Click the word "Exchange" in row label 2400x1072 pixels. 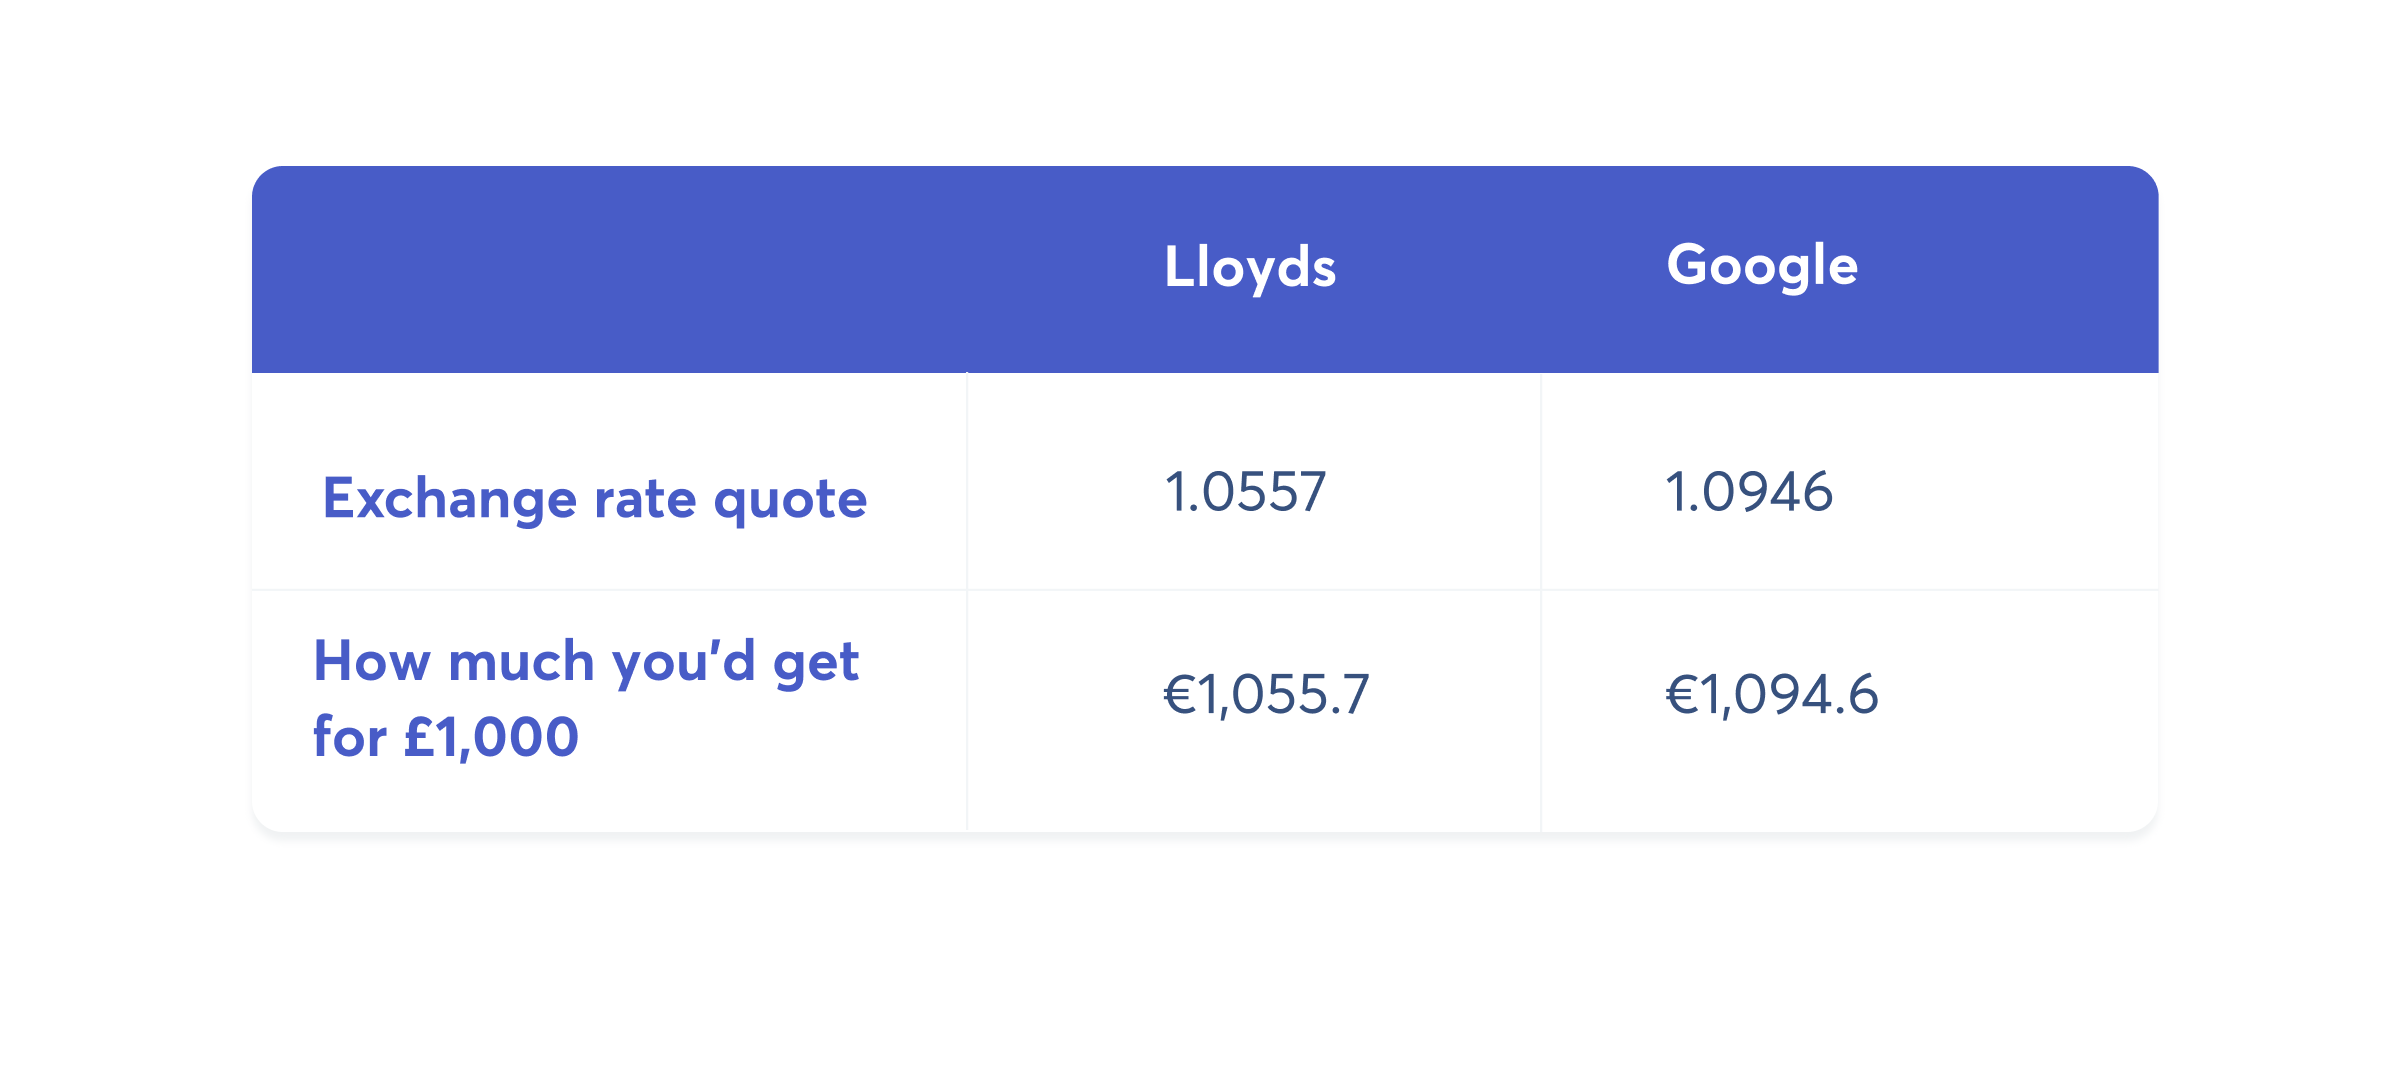coord(449,498)
